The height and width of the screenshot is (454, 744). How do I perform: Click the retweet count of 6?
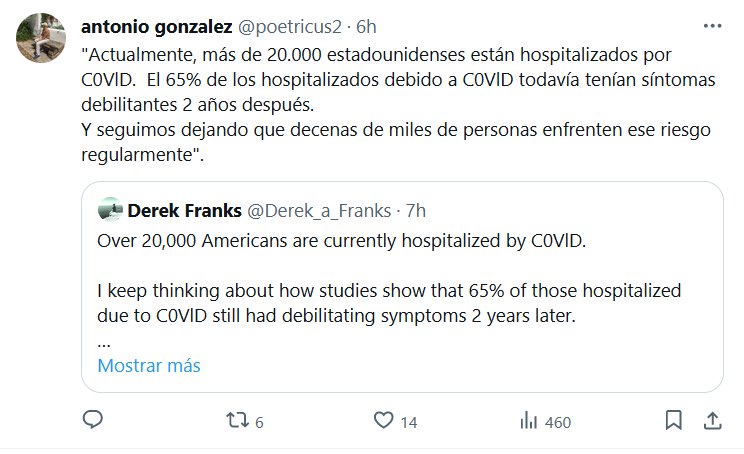[x=258, y=422]
